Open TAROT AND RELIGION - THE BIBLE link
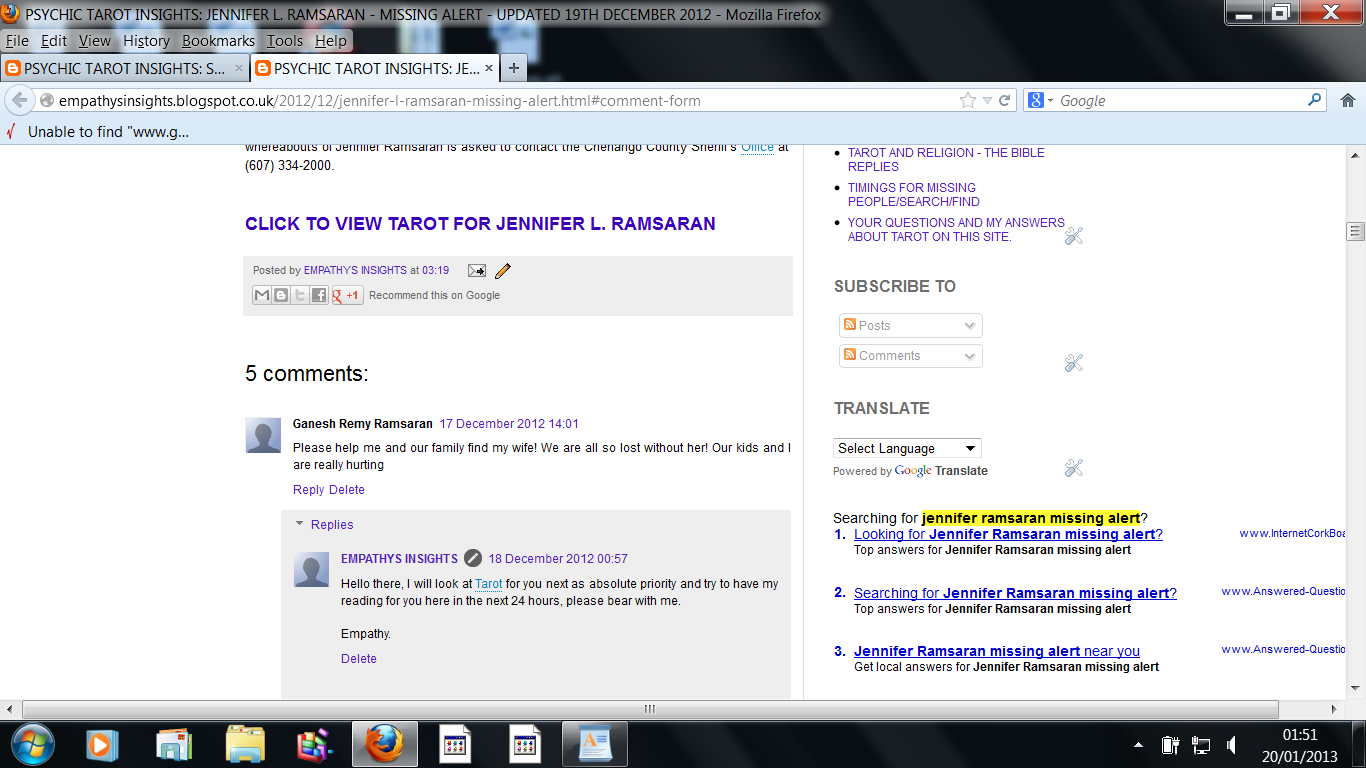The height and width of the screenshot is (768, 1366). pos(946,160)
